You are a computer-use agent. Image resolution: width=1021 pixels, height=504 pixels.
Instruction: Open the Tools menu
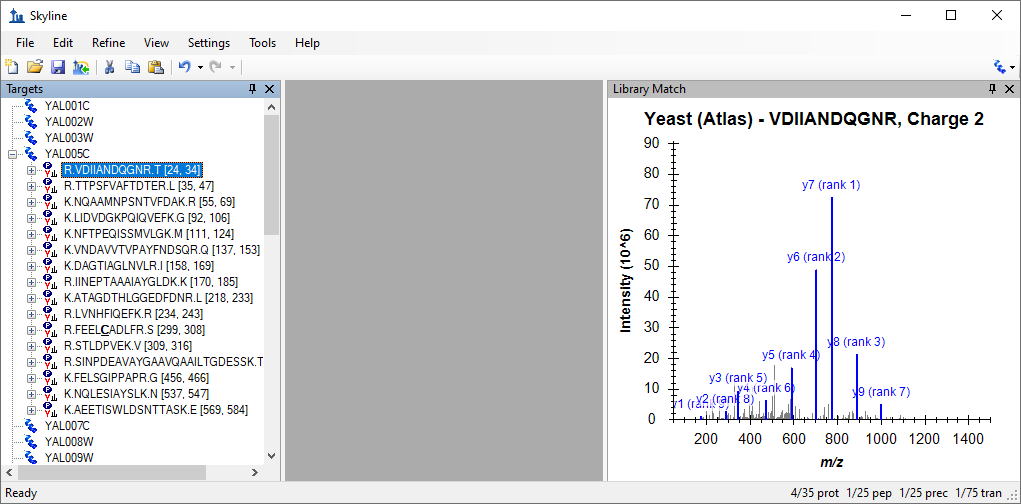pyautogui.click(x=262, y=43)
